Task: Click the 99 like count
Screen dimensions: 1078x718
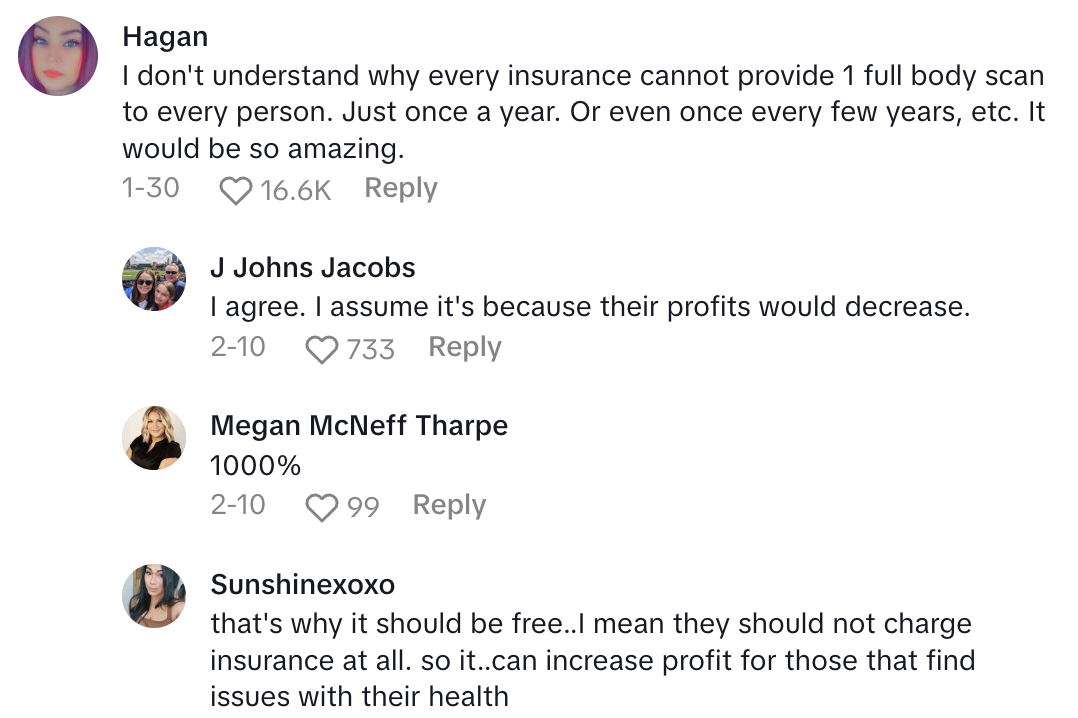Action: tap(363, 507)
